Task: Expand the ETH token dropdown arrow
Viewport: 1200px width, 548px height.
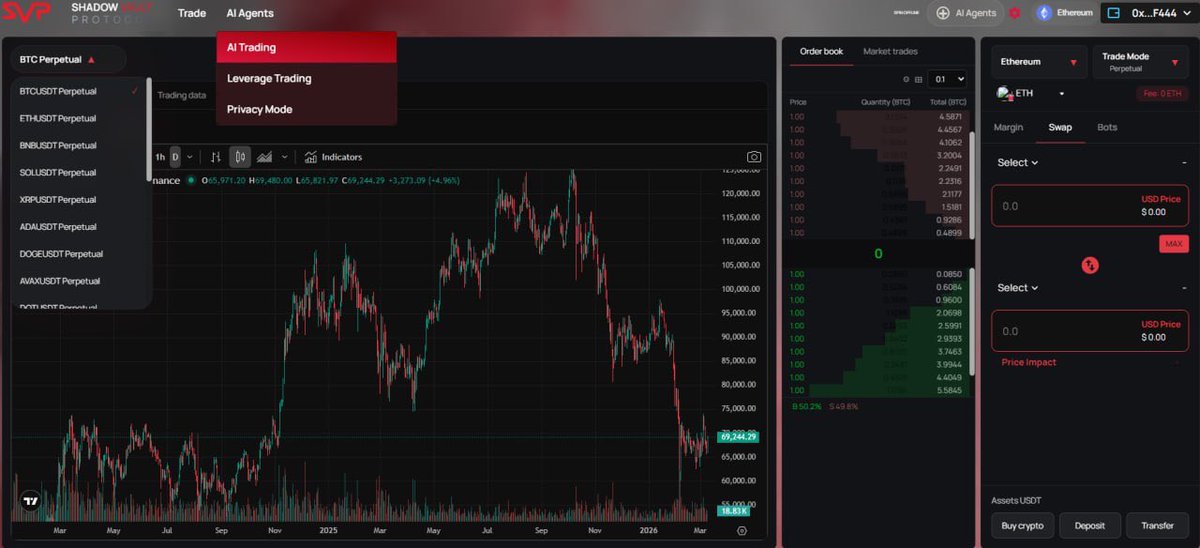Action: (1062, 94)
